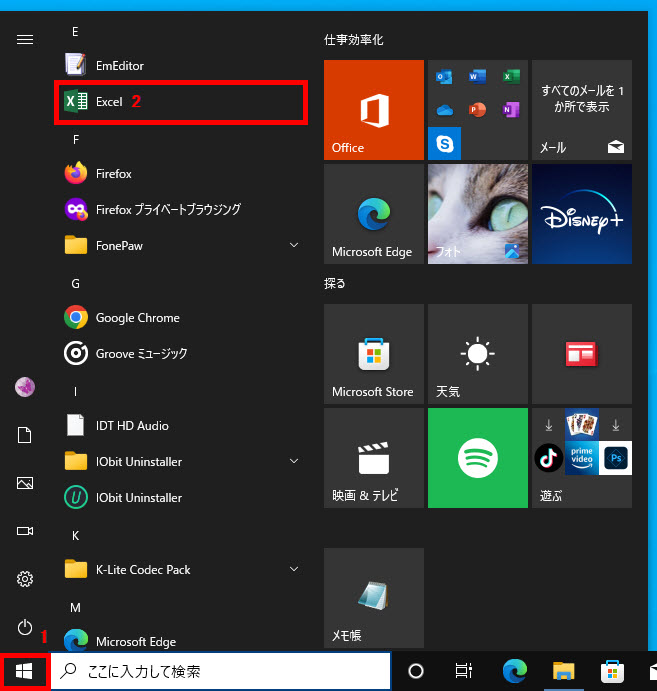Viewport: 657px width, 691px height.
Task: Click the taskbar search box
Action: [220, 671]
